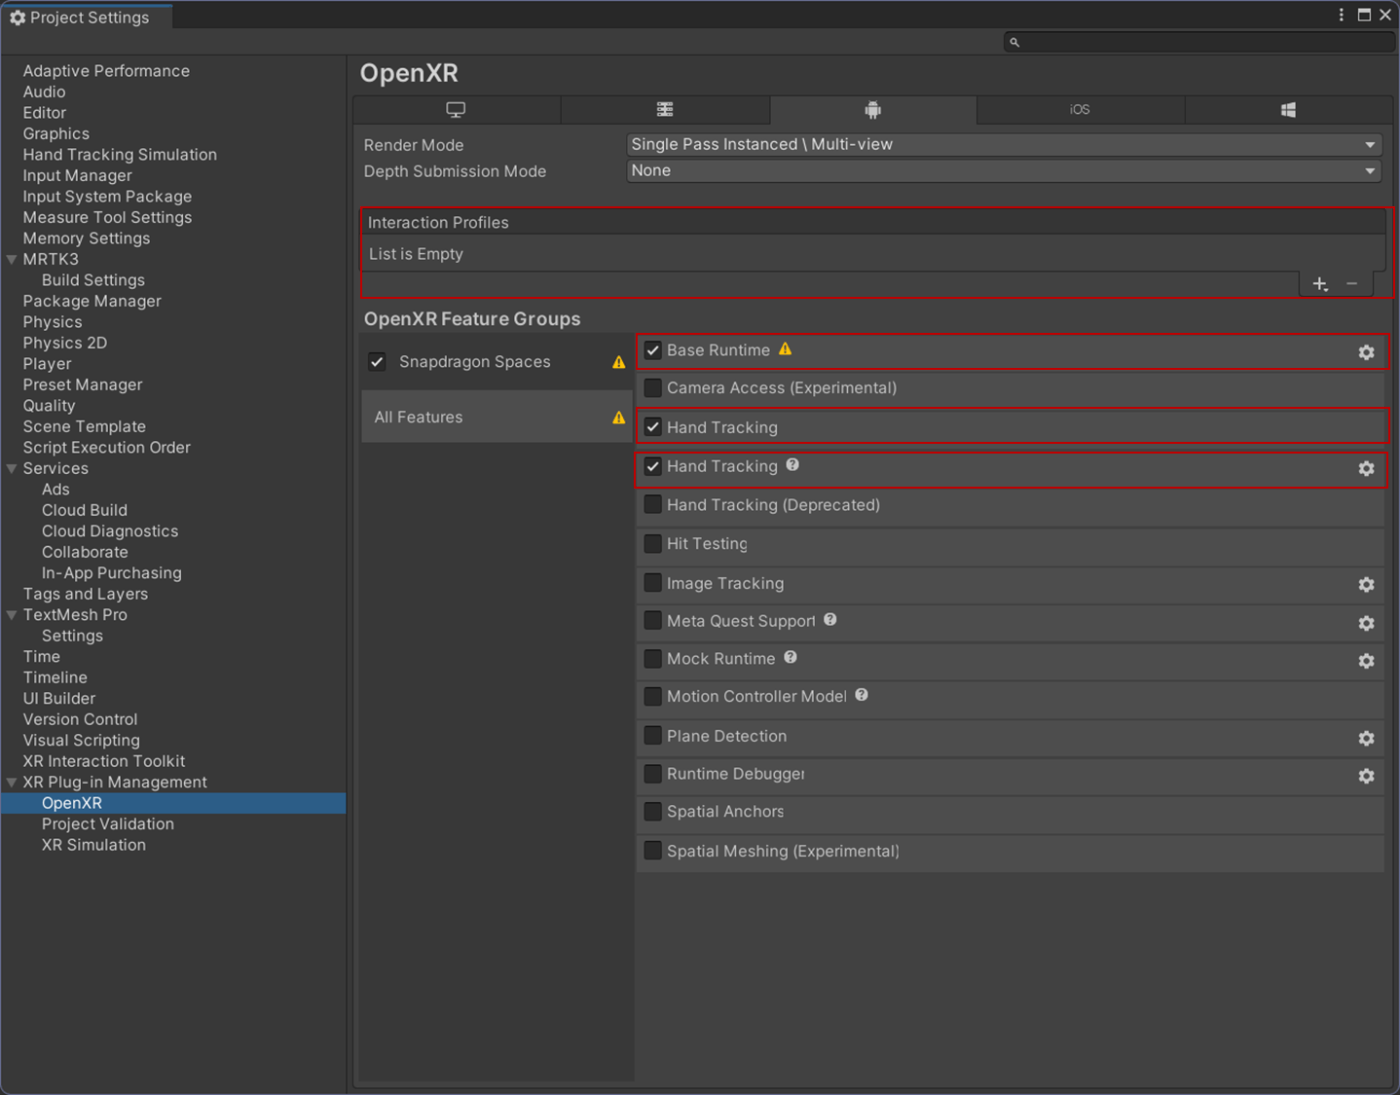Open Cloud Diagnostics under Services
This screenshot has width=1400, height=1095.
[x=110, y=531]
